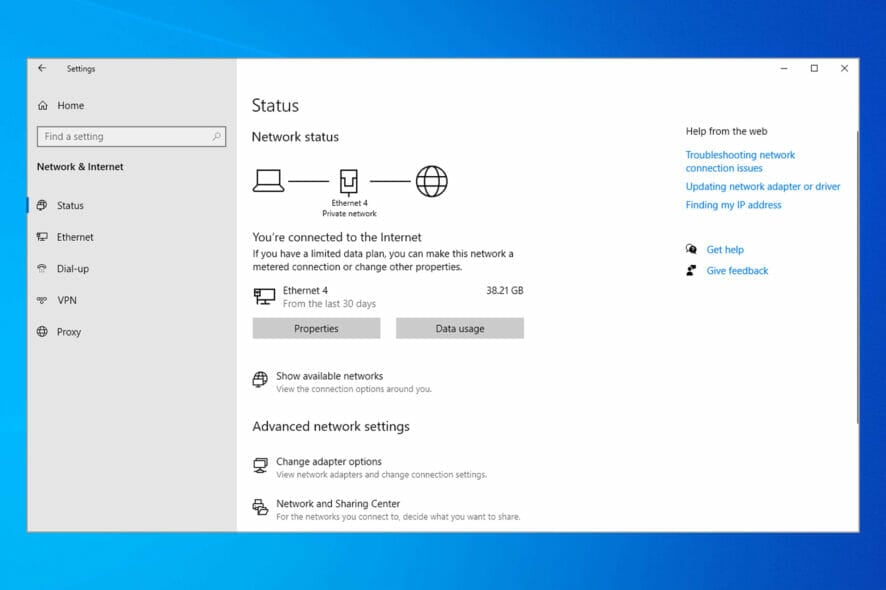The height and width of the screenshot is (590, 886).
Task: Click the Get help chat icon
Action: (x=691, y=249)
